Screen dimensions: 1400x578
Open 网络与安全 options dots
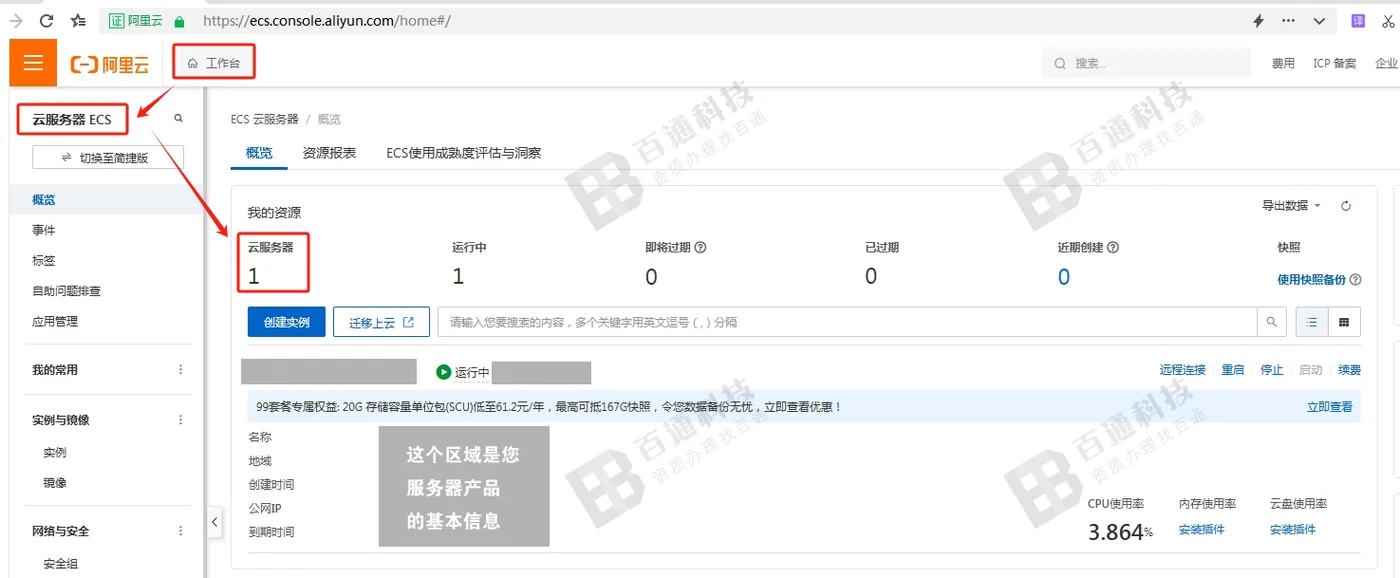coord(181,531)
